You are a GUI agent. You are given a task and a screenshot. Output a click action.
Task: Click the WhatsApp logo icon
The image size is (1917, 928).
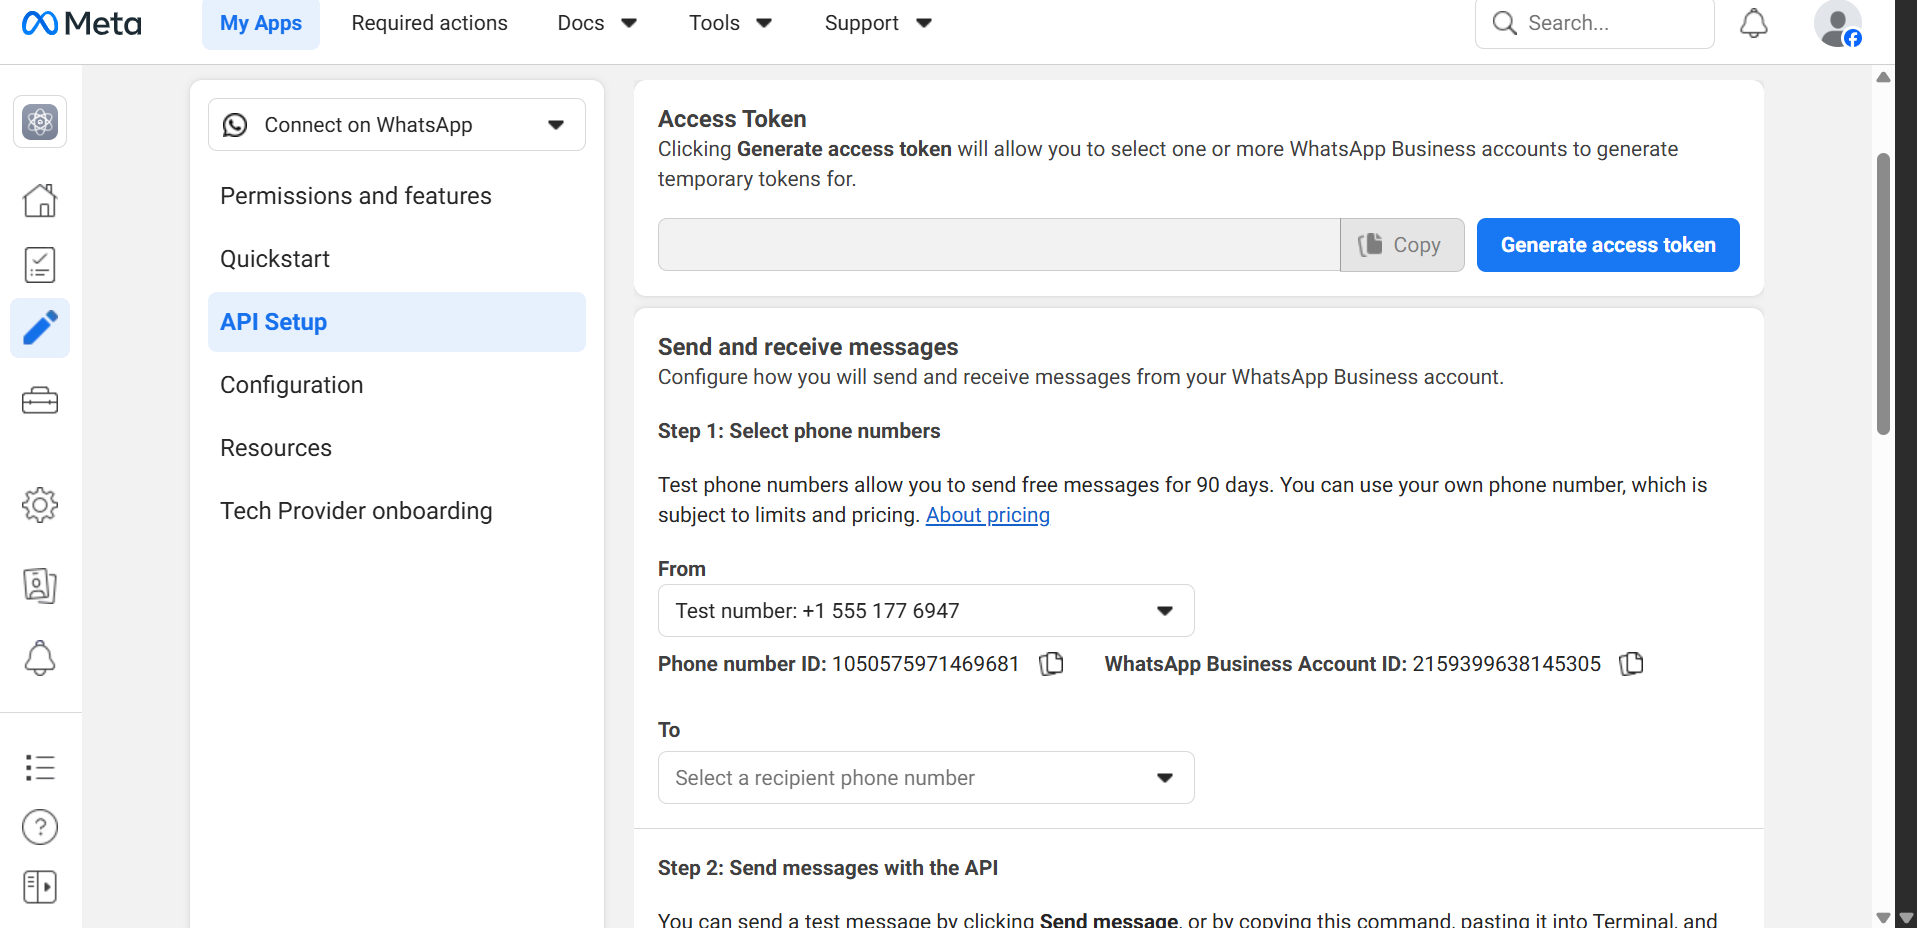coord(235,125)
